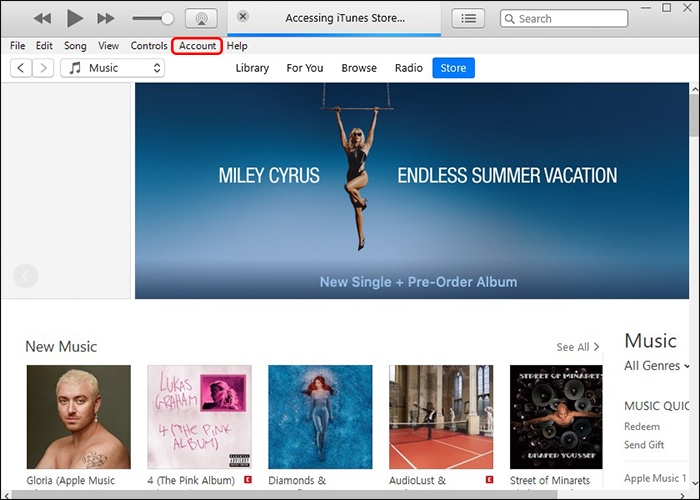Open the Music media type dropdown
Image resolution: width=700 pixels, height=500 pixels.
[112, 68]
